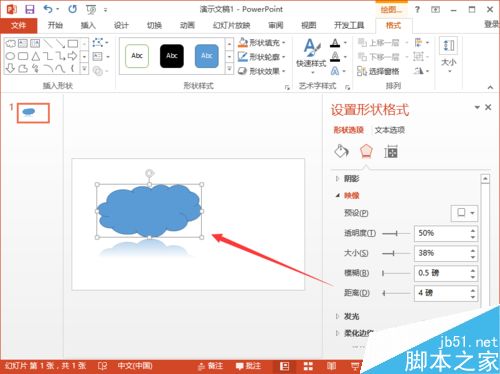The height and width of the screenshot is (374, 500).
Task: Open the 大小 (Size) group button
Action: [x=449, y=56]
